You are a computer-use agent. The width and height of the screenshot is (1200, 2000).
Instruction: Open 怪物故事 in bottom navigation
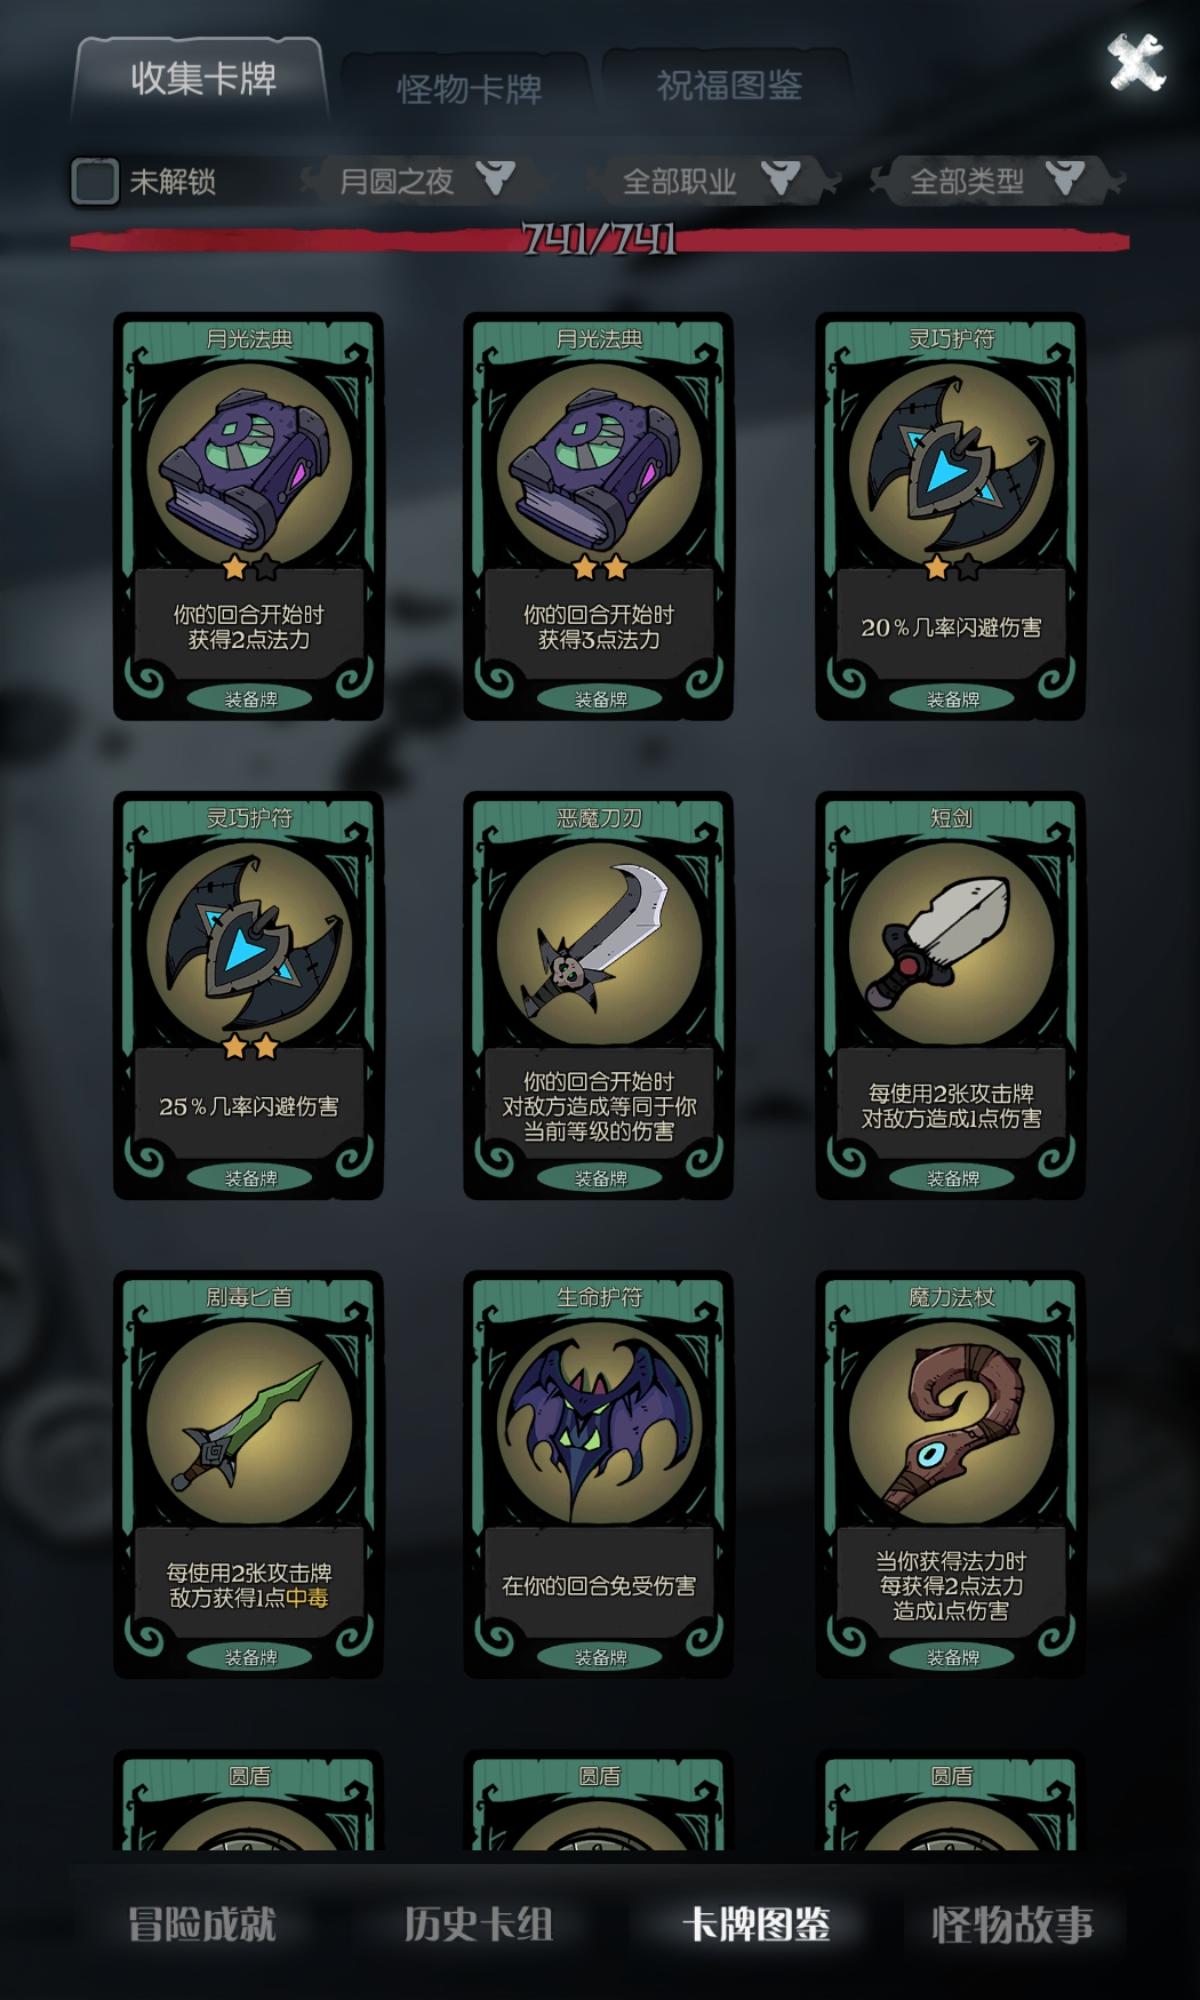[x=1012, y=1924]
